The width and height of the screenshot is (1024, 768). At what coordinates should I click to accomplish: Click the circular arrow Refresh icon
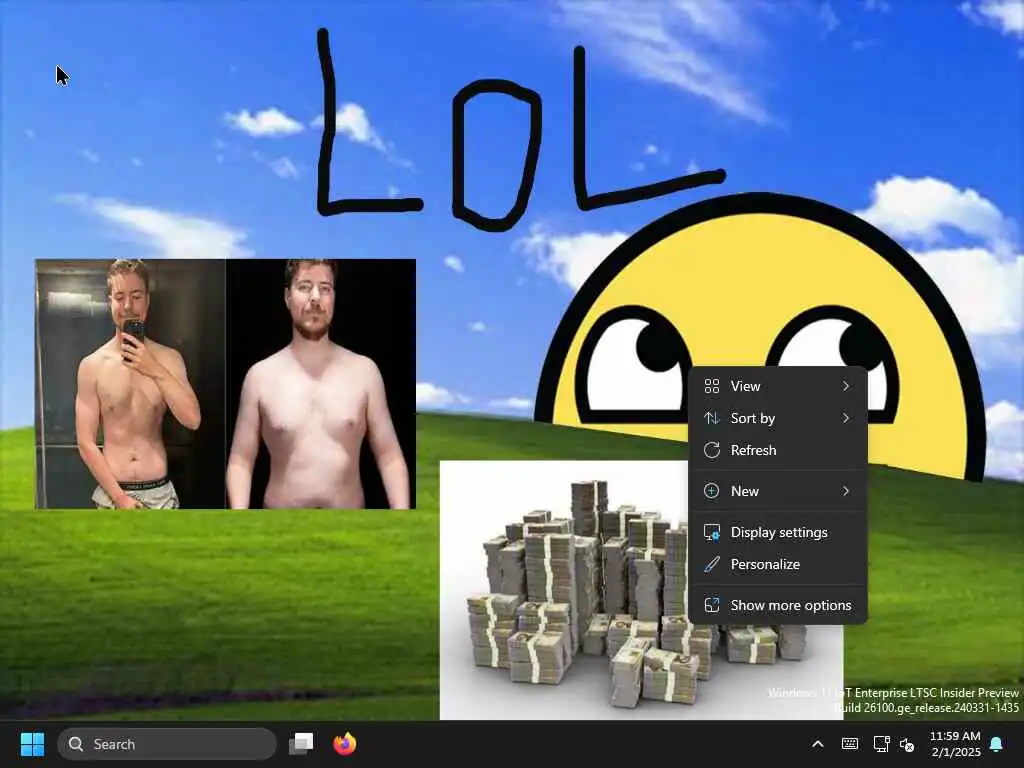pos(712,450)
